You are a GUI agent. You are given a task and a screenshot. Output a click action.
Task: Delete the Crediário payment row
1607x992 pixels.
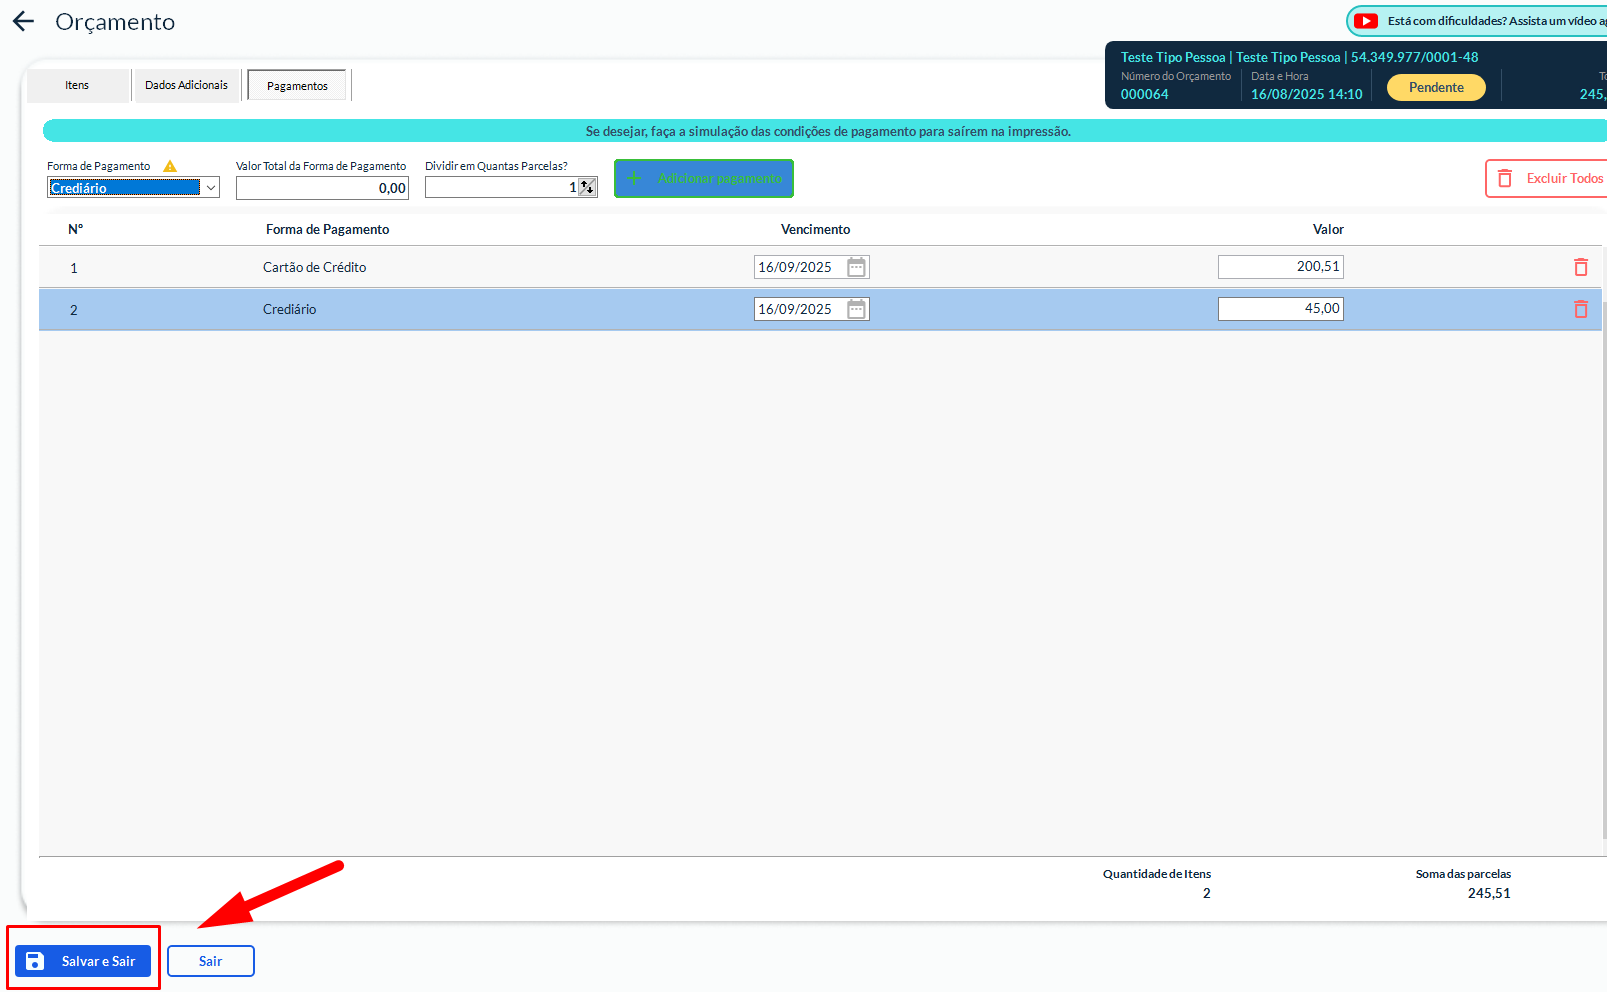1580,309
